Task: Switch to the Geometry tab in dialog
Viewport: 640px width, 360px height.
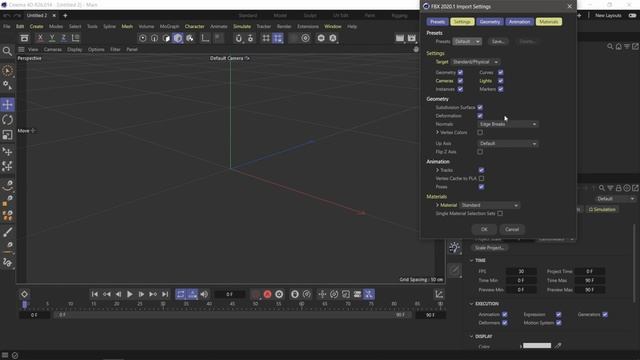Action: pyautogui.click(x=489, y=22)
